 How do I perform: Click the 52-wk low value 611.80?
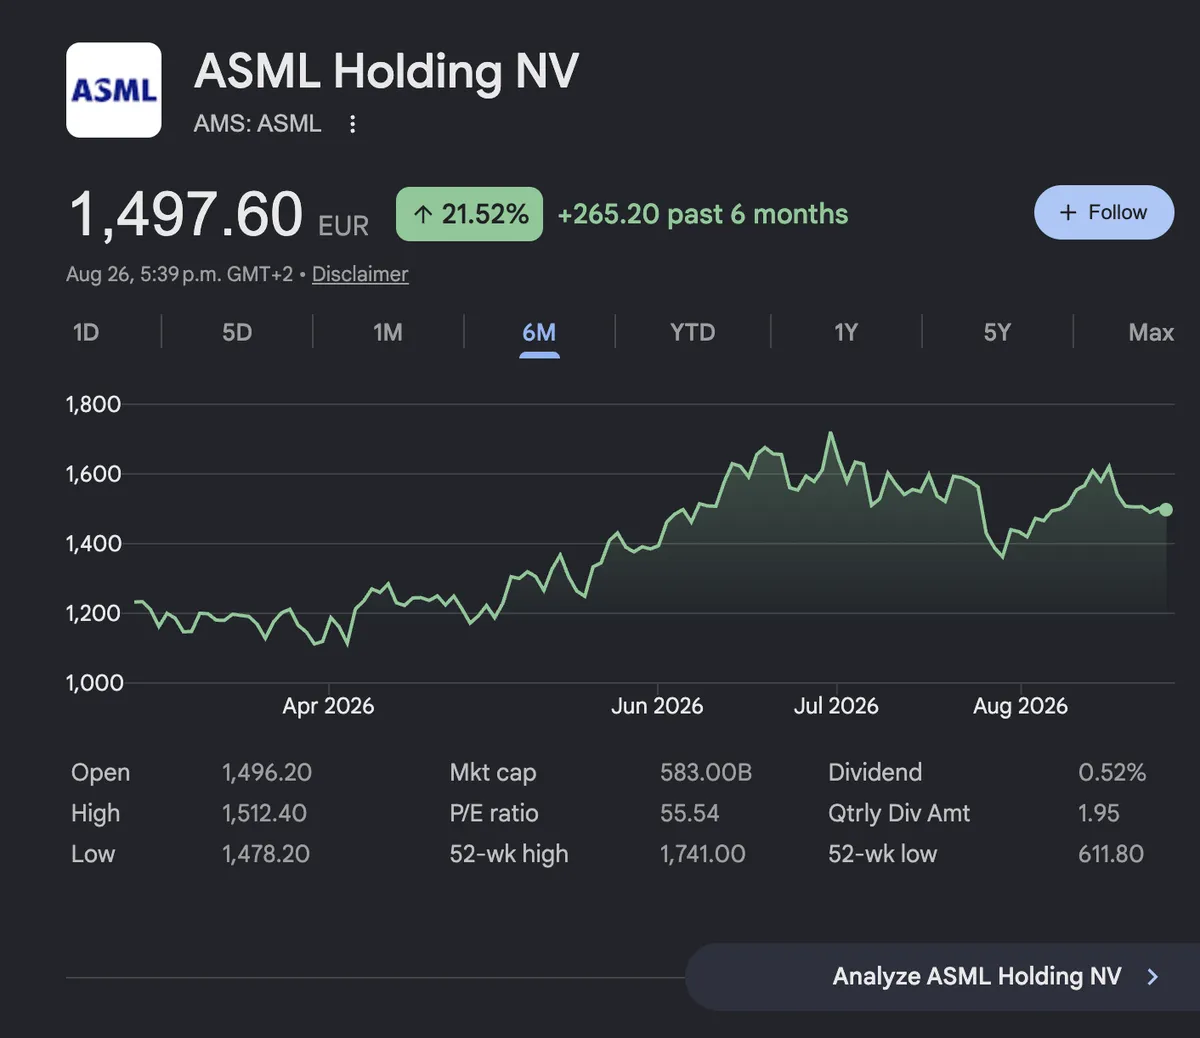click(x=1111, y=854)
